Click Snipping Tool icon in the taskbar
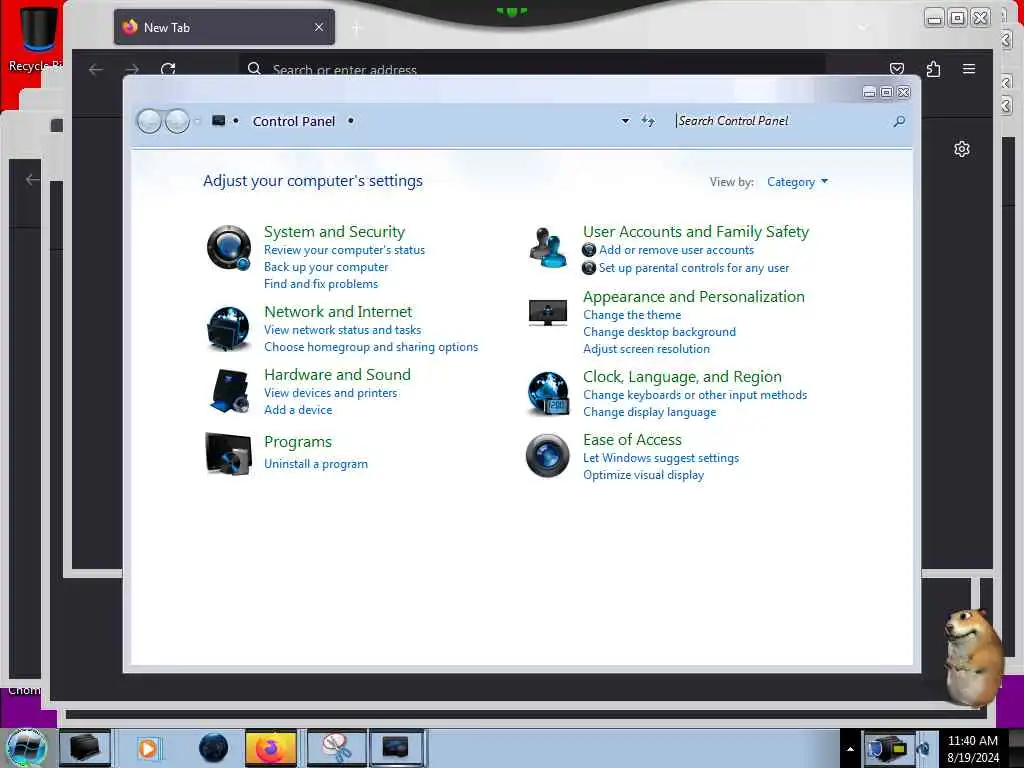The height and width of the screenshot is (768, 1024). pos(337,748)
